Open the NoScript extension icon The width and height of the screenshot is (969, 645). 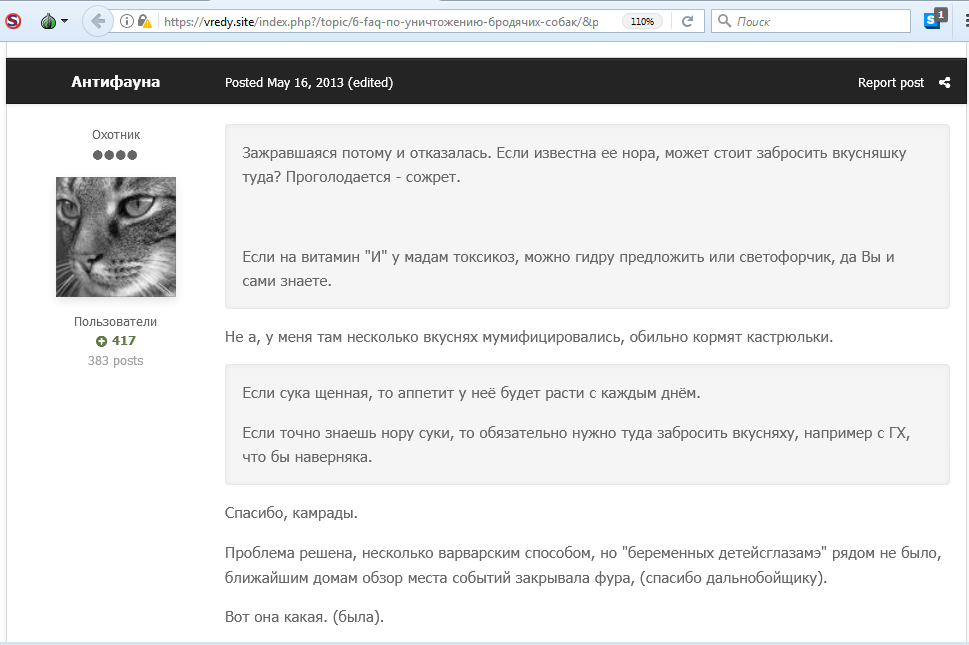coord(13,21)
